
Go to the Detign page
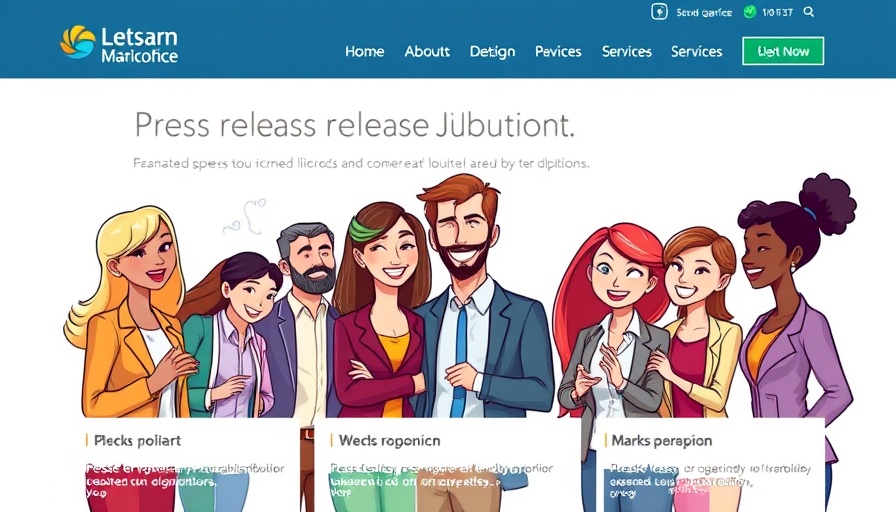pyautogui.click(x=492, y=52)
